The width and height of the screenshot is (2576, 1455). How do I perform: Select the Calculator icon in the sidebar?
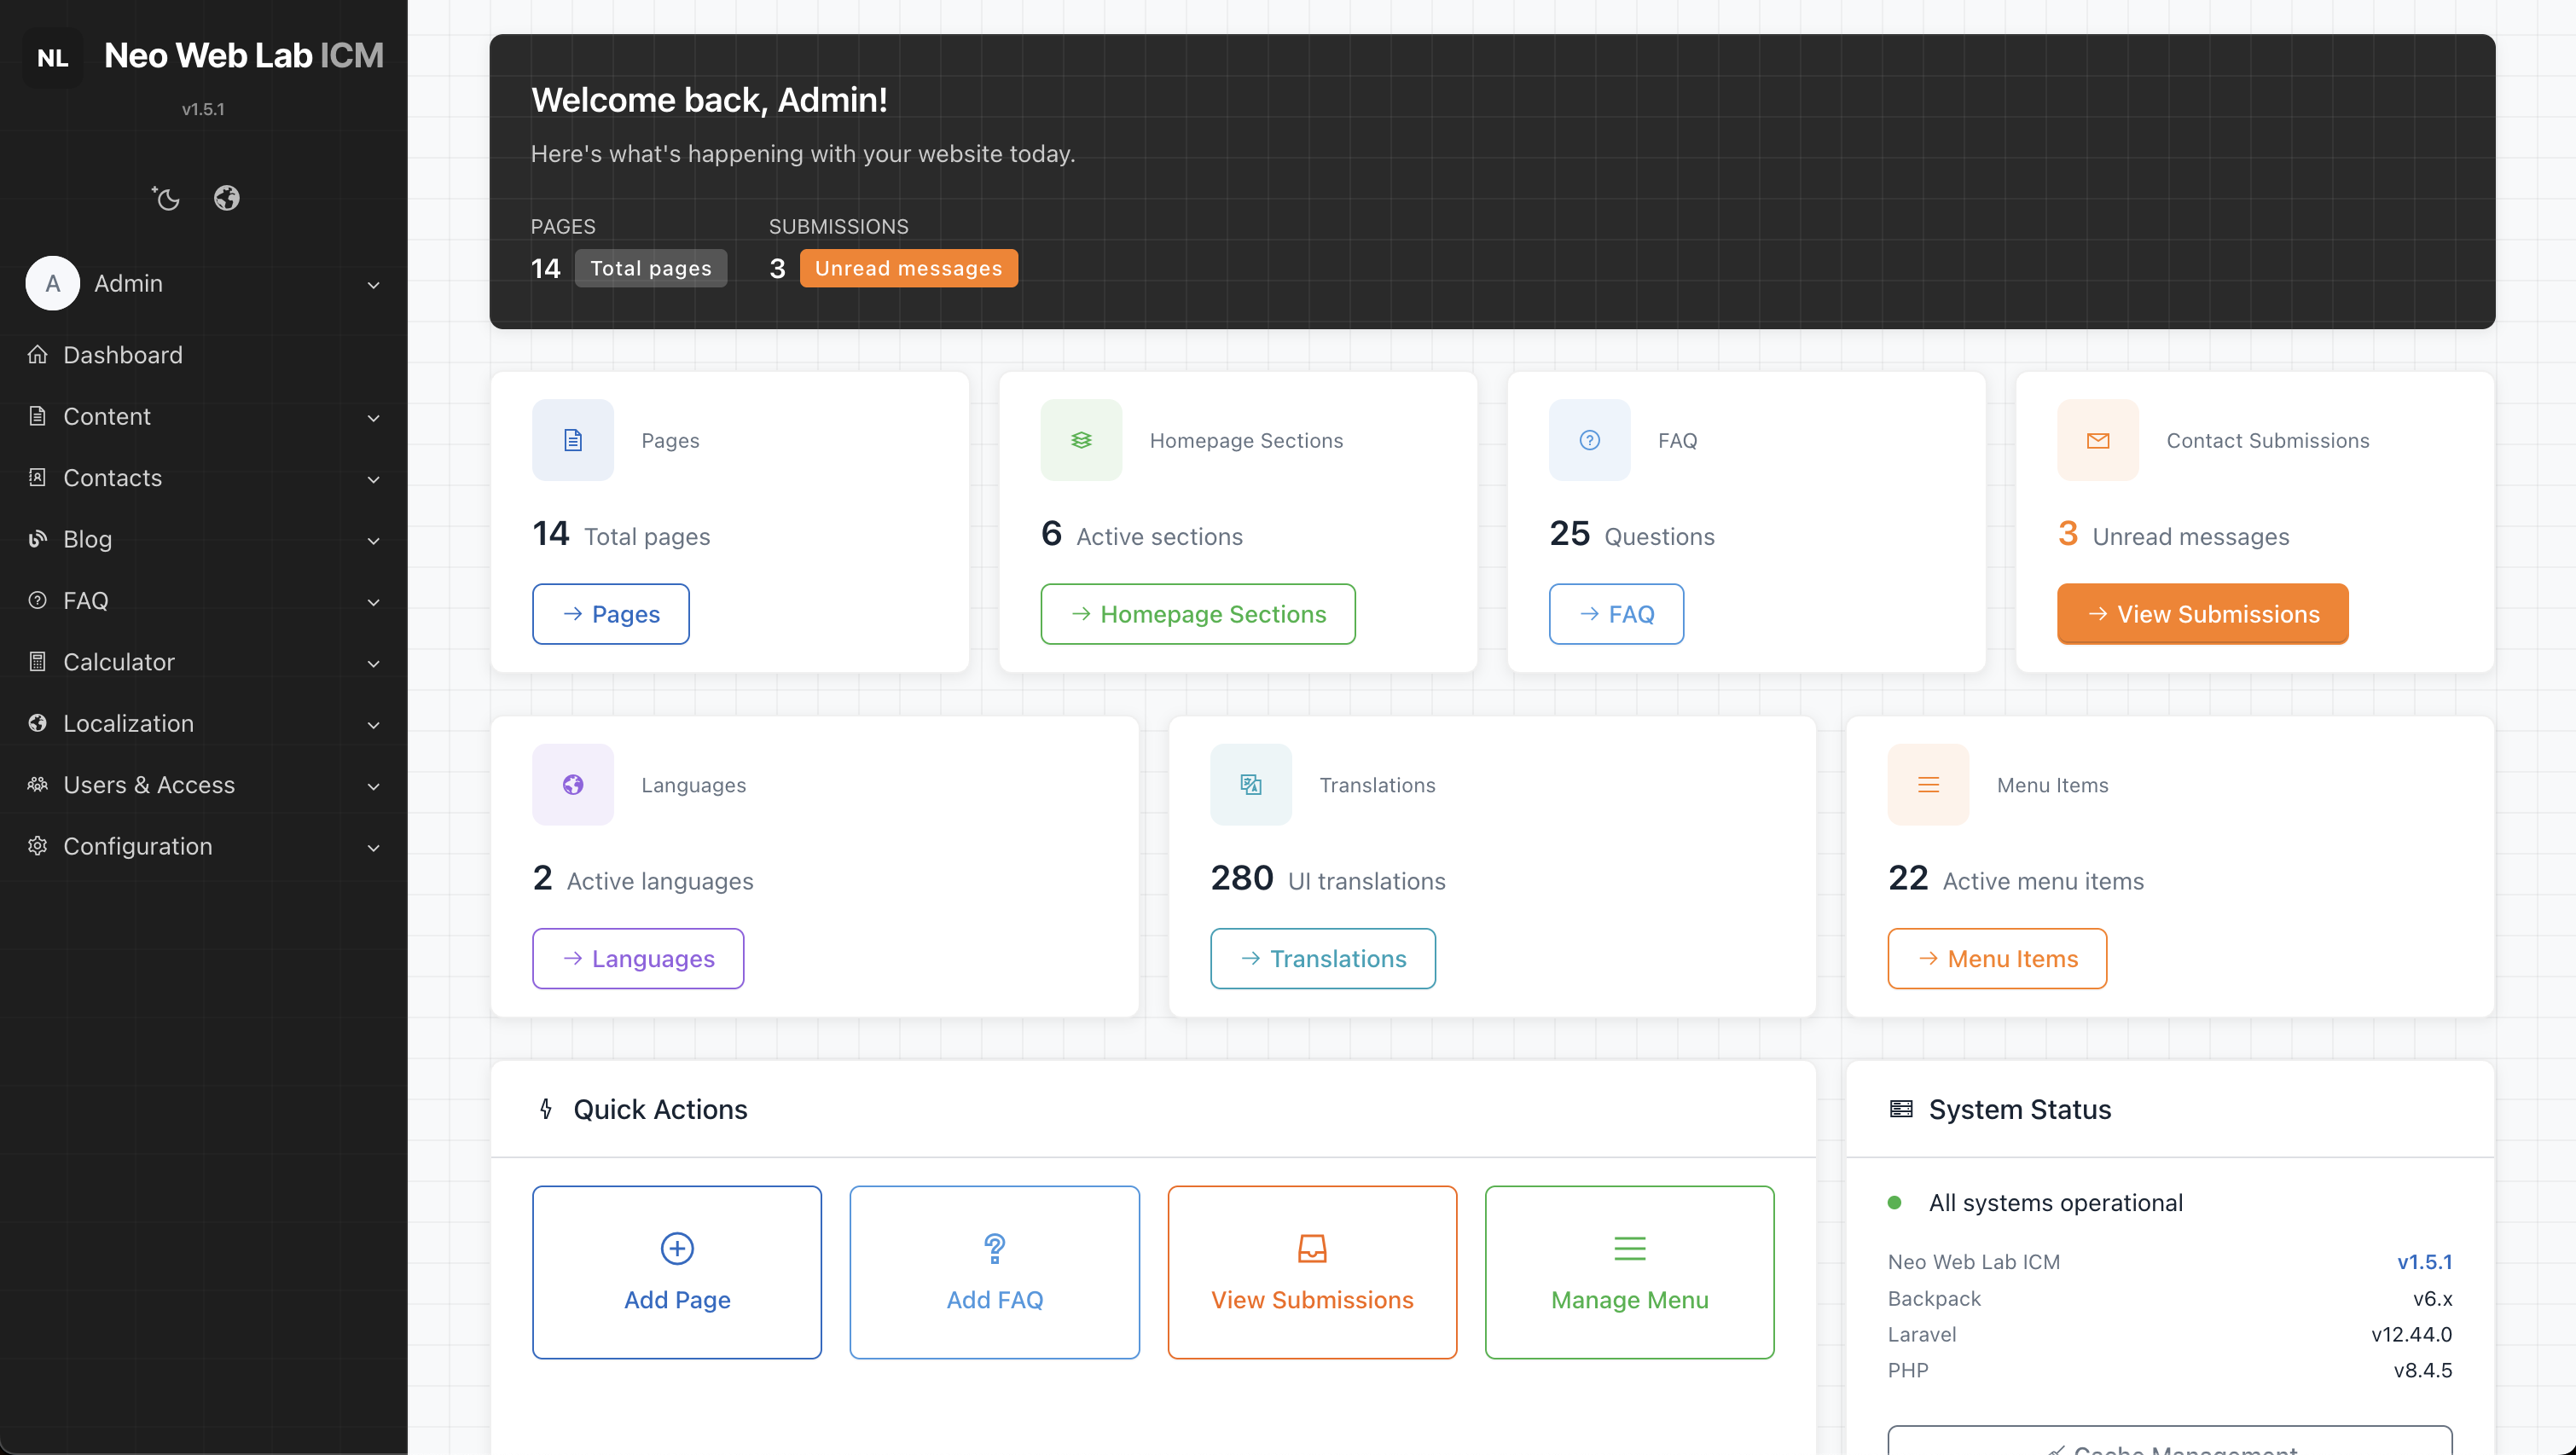37,661
